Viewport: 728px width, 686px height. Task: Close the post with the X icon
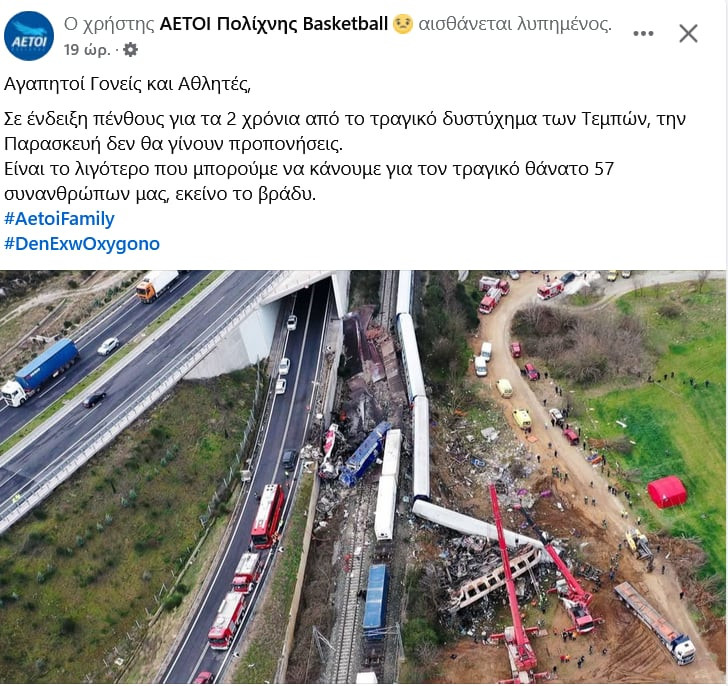pyautogui.click(x=688, y=33)
